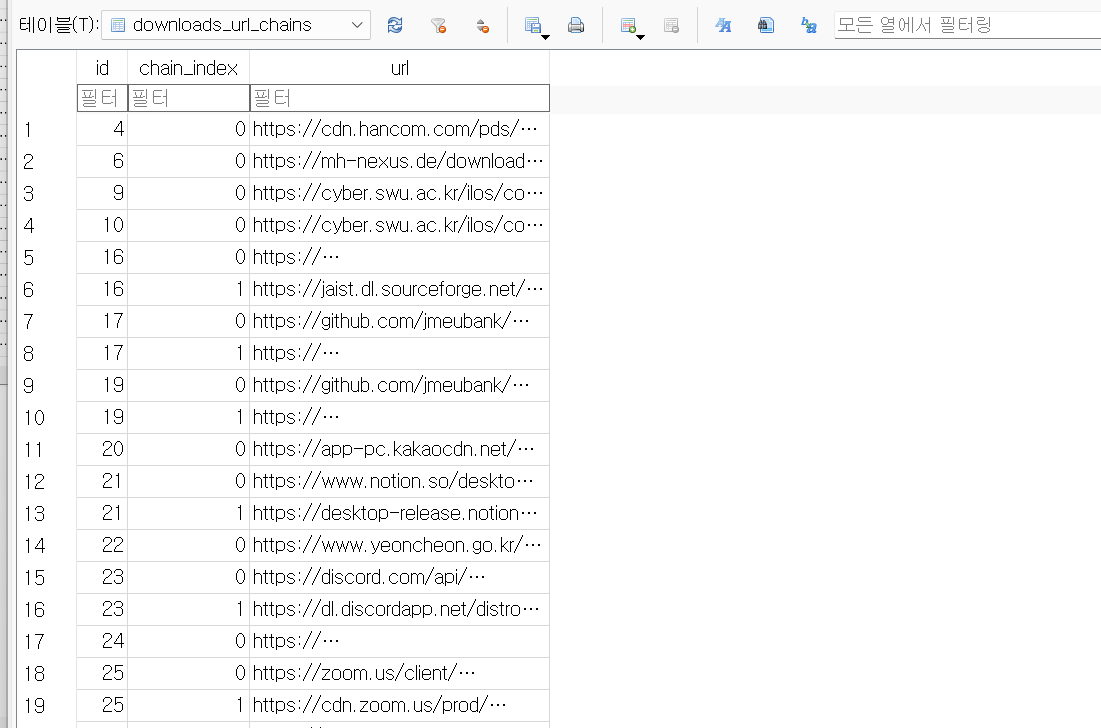Select chain_index cell in row 6

[189, 289]
